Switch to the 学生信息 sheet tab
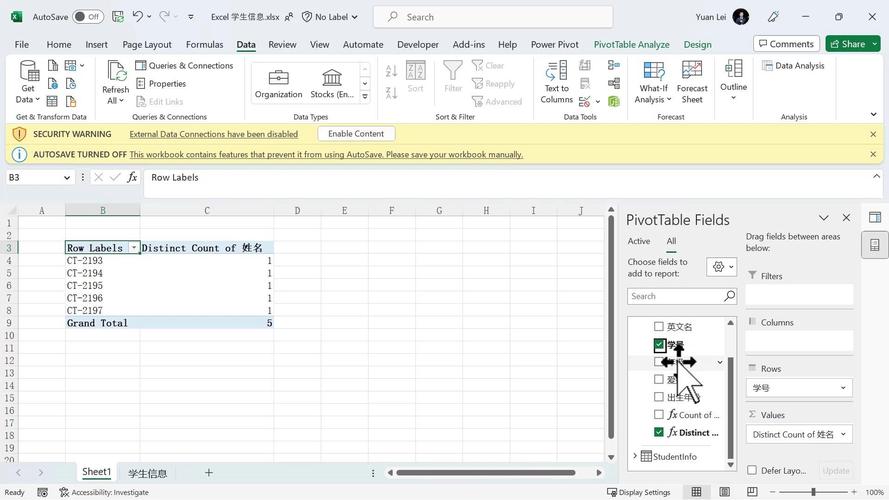This screenshot has height=500, width=889. tap(147, 473)
